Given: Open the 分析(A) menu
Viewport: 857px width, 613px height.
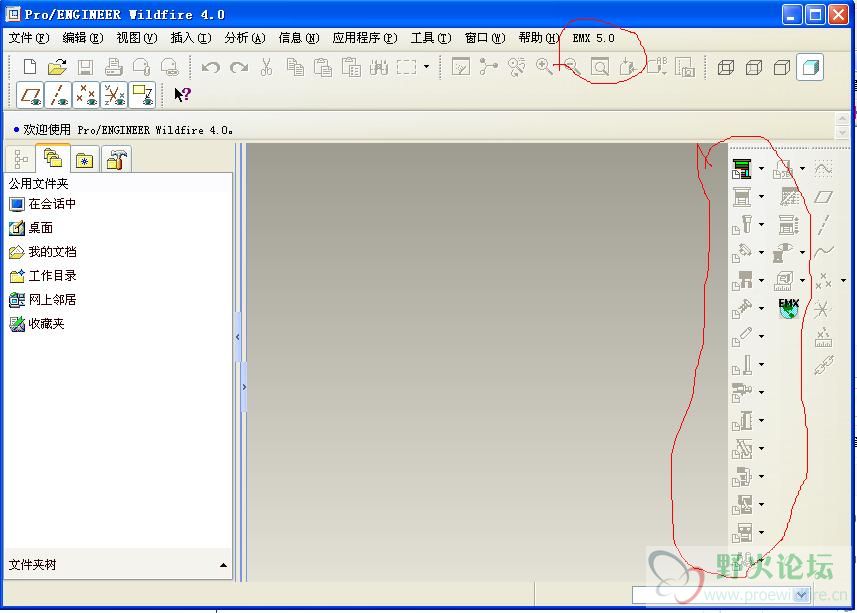Looking at the screenshot, I should (x=245, y=38).
